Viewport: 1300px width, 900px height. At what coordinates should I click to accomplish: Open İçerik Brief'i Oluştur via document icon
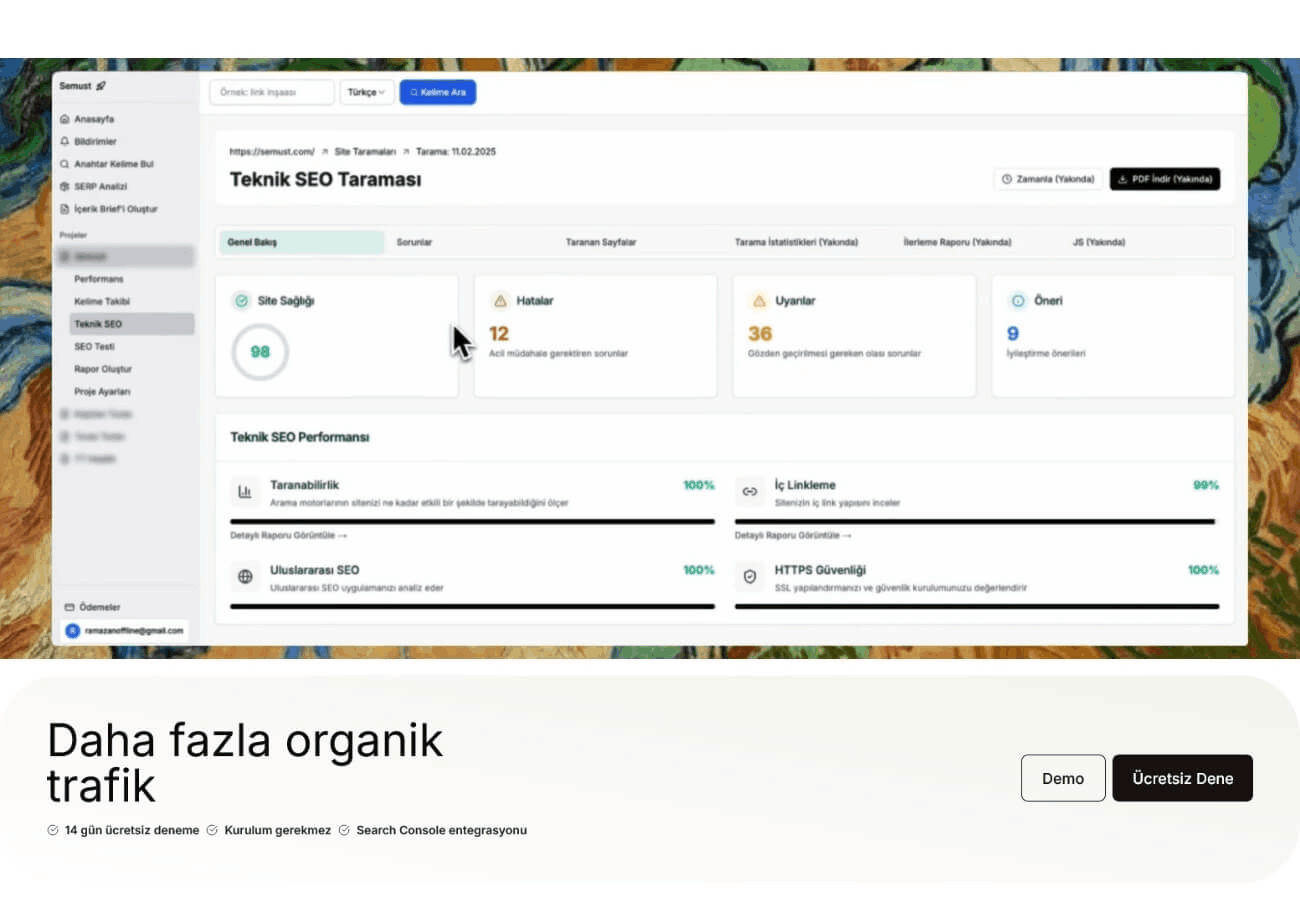[x=68, y=209]
